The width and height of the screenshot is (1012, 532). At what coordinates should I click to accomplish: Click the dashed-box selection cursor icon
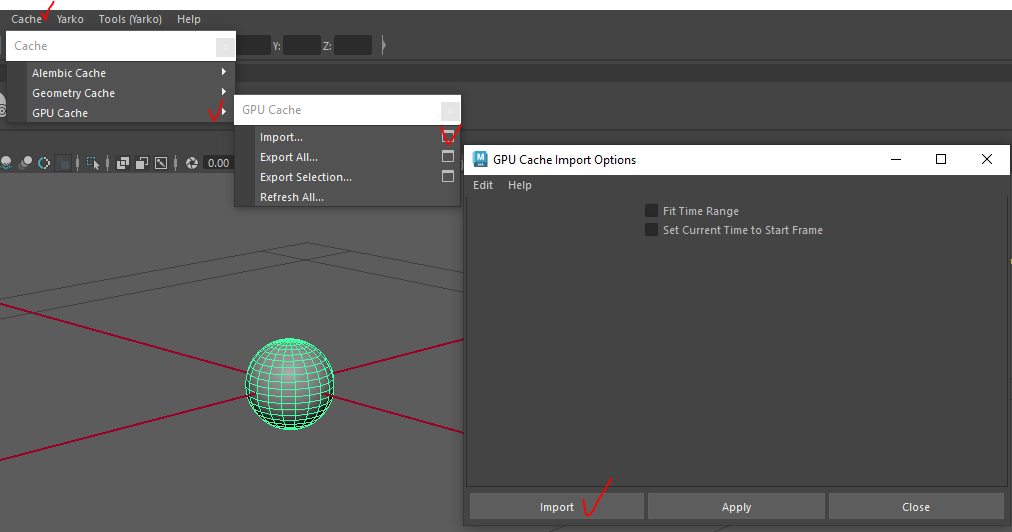[x=92, y=163]
